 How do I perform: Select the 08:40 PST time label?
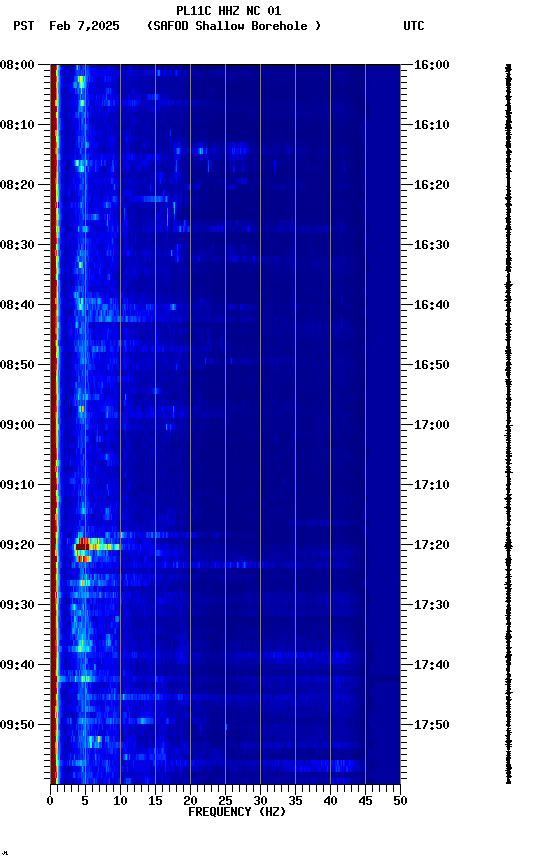pyautogui.click(x=17, y=305)
